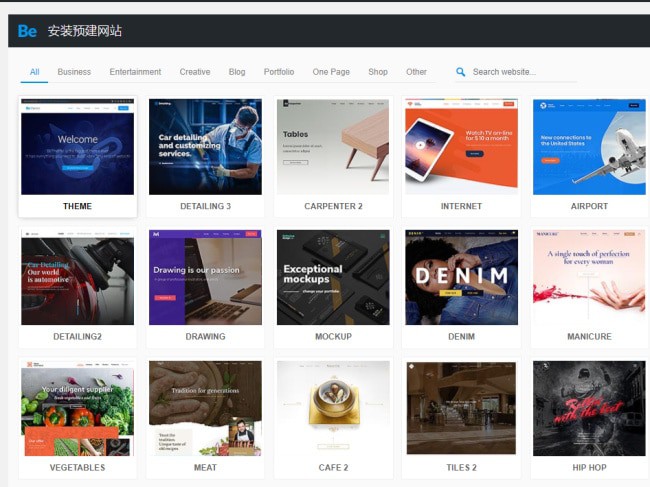This screenshot has width=650, height=487.
Task: Open the Internet website preview
Action: pyautogui.click(x=461, y=147)
